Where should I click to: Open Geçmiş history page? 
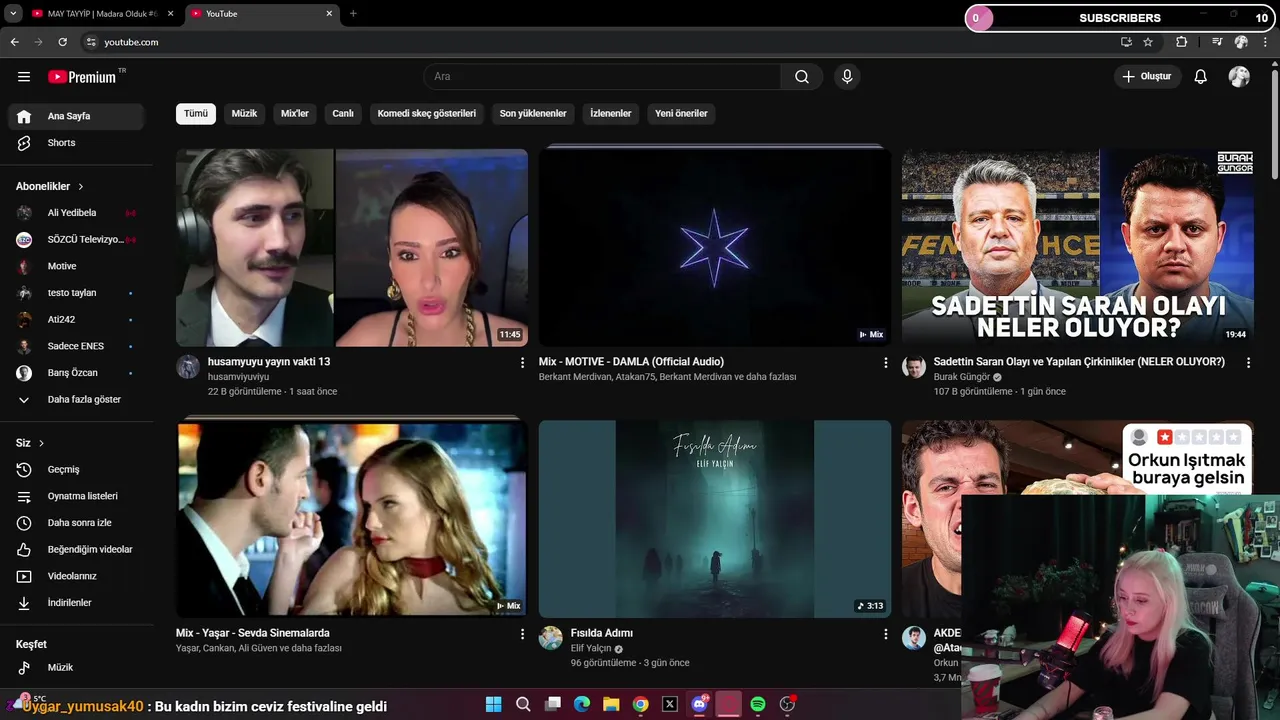[76, 470]
